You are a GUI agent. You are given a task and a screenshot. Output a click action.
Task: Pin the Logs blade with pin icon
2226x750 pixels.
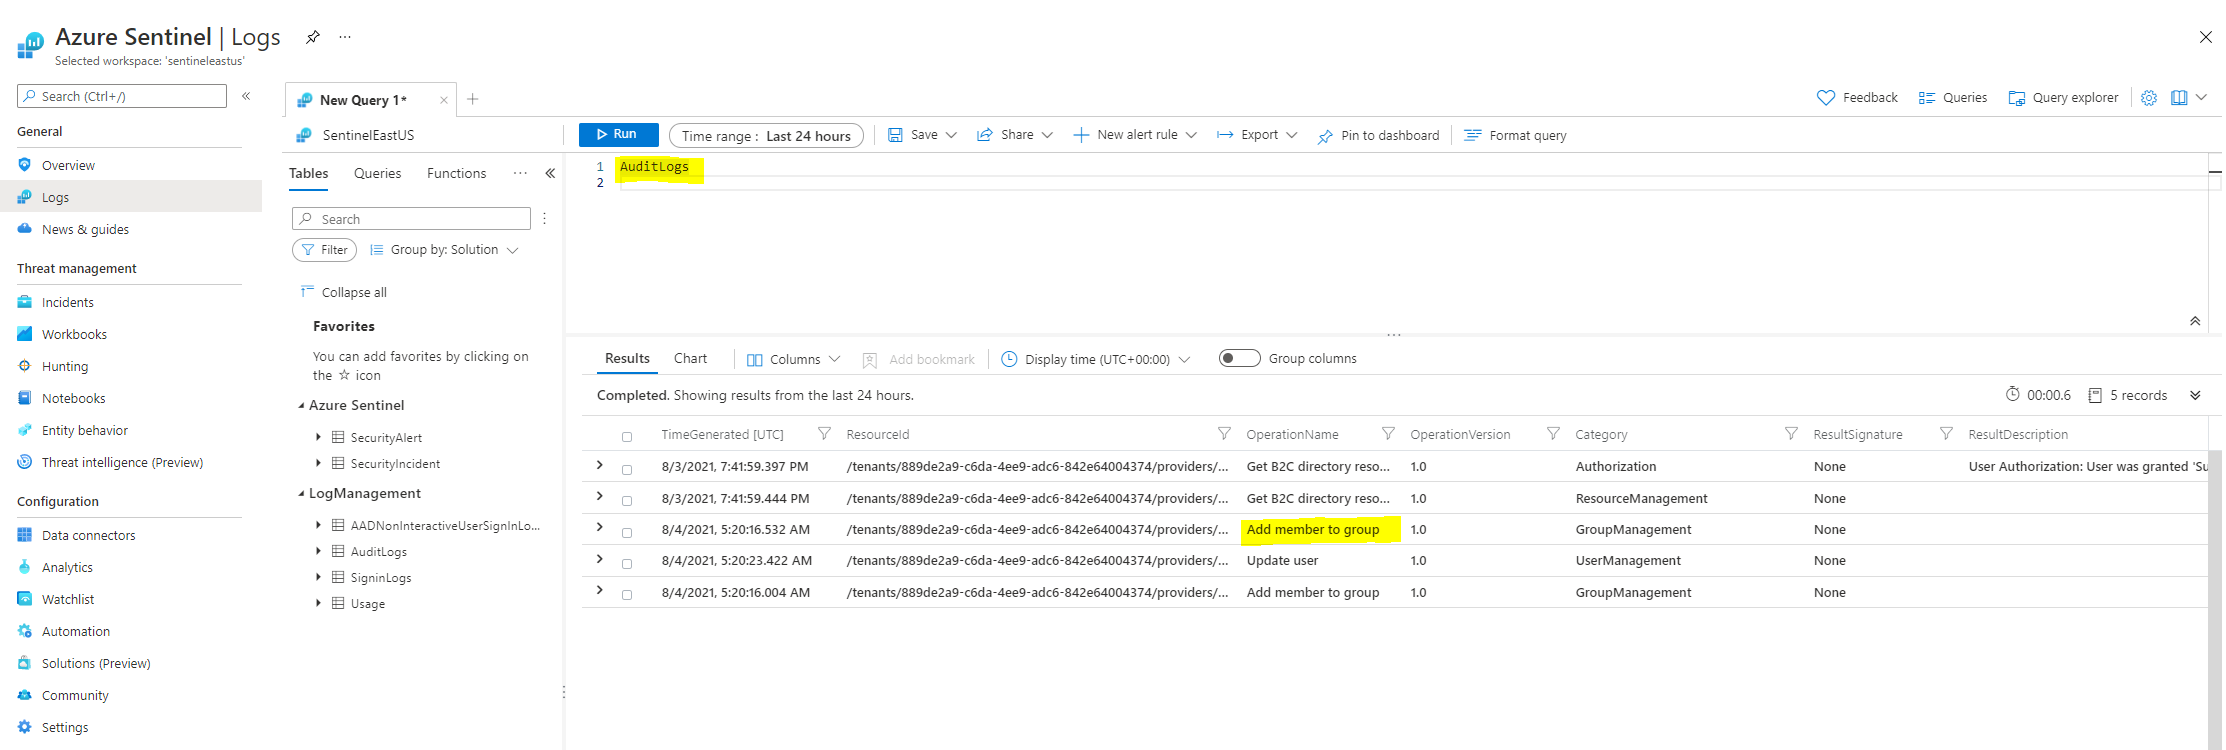(313, 37)
